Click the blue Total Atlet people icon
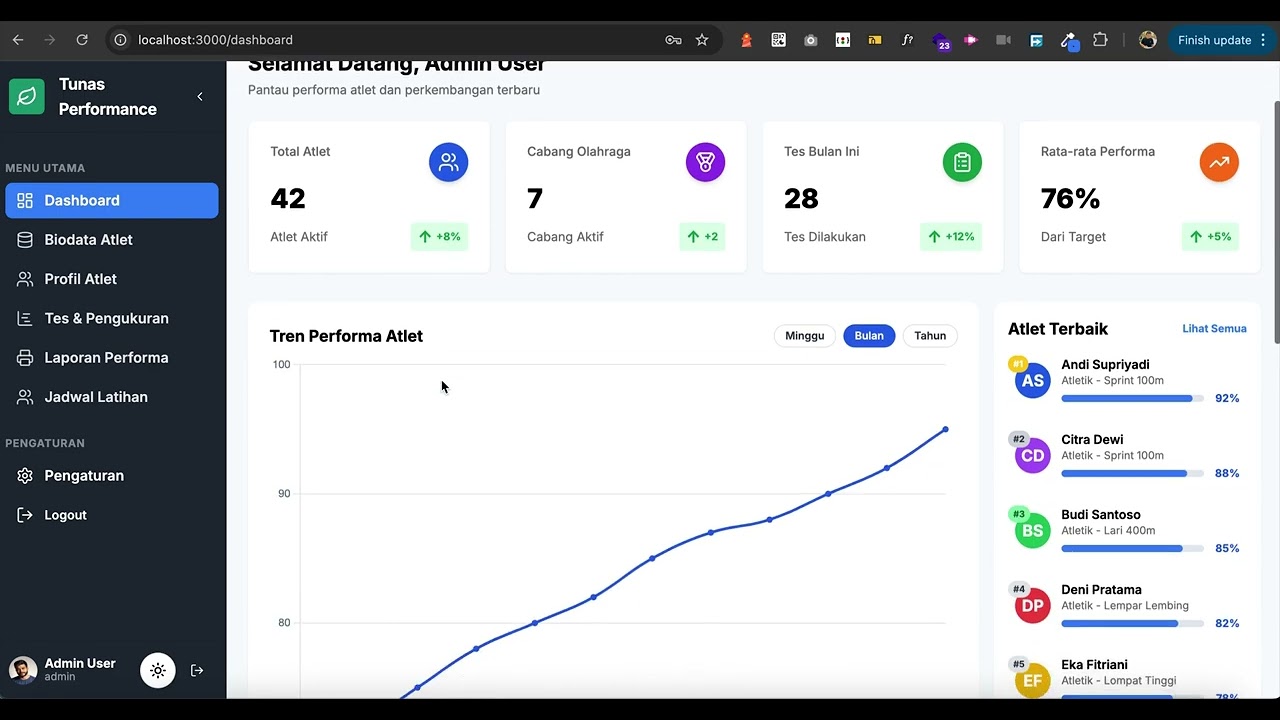Image resolution: width=1280 pixels, height=720 pixels. coord(449,162)
